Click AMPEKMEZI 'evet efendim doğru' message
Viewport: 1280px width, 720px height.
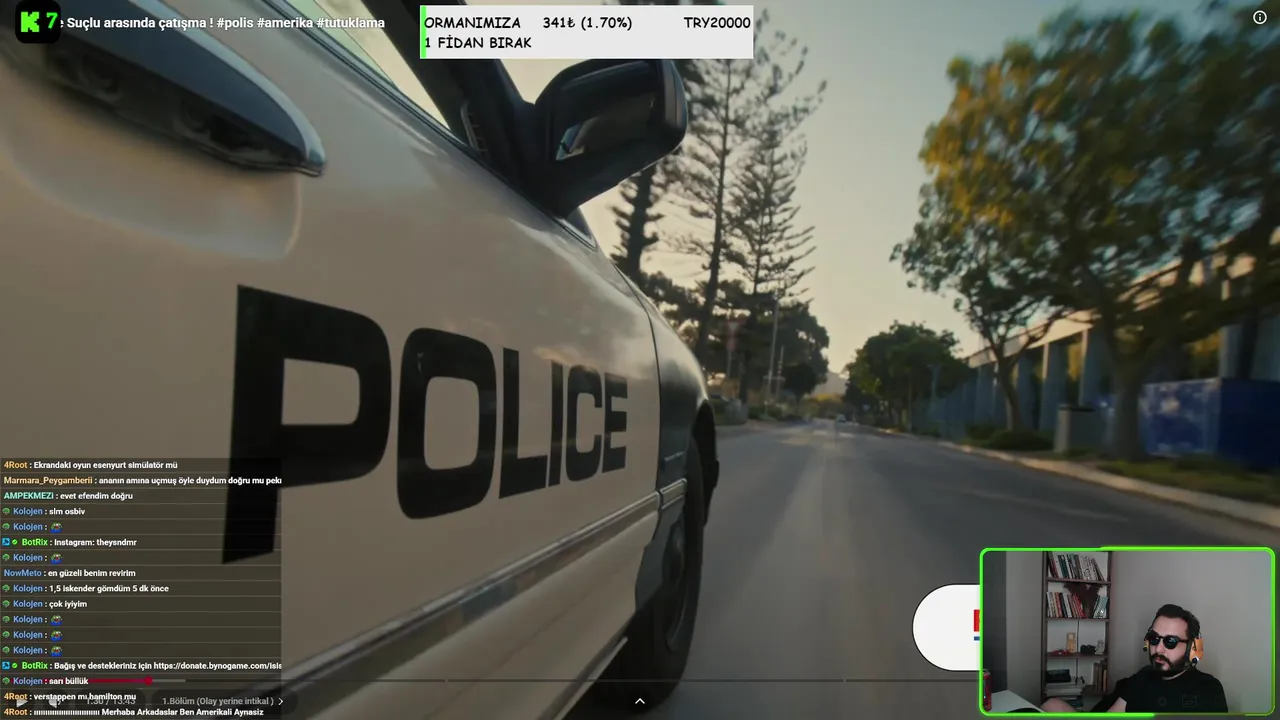68,496
